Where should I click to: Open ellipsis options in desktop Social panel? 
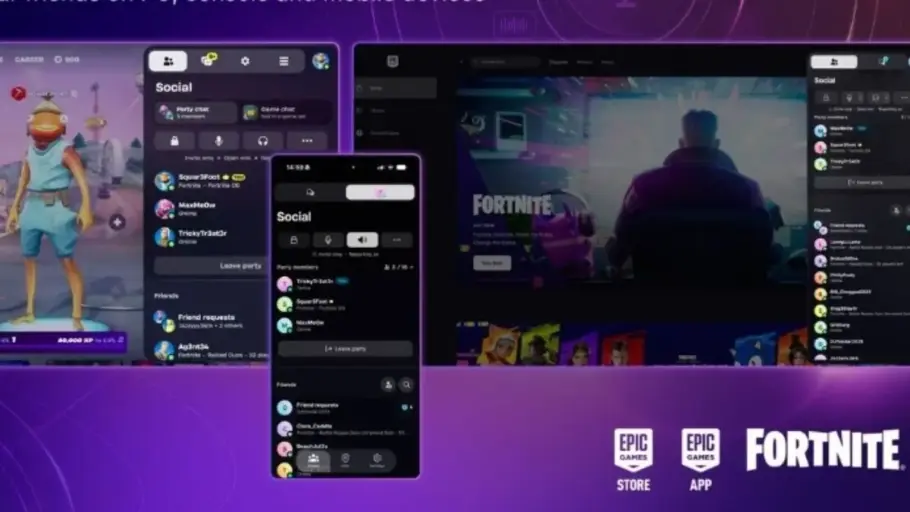[902, 98]
